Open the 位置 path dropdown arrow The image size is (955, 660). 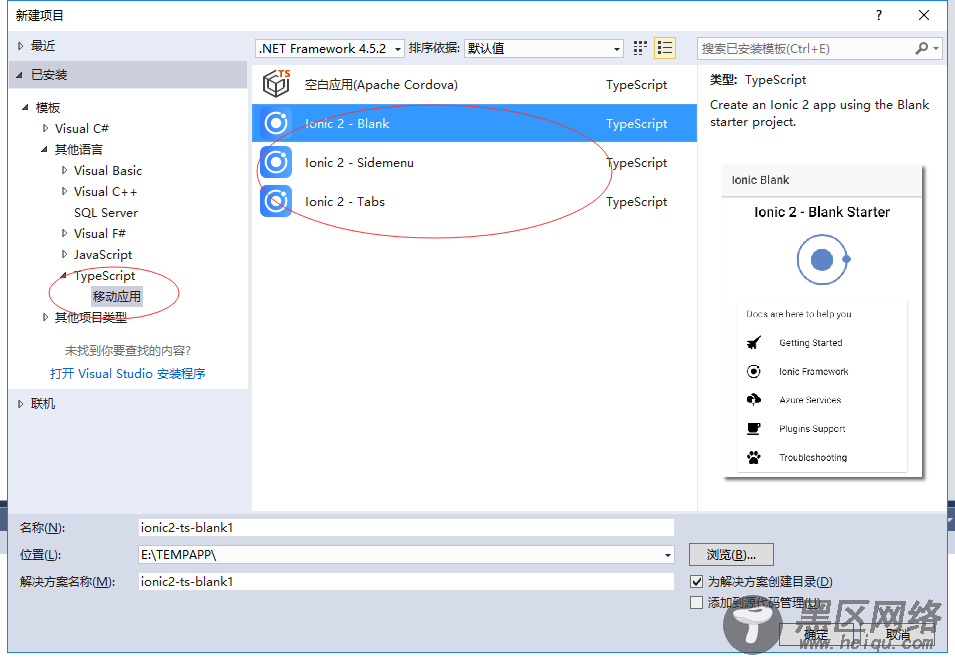coord(668,555)
